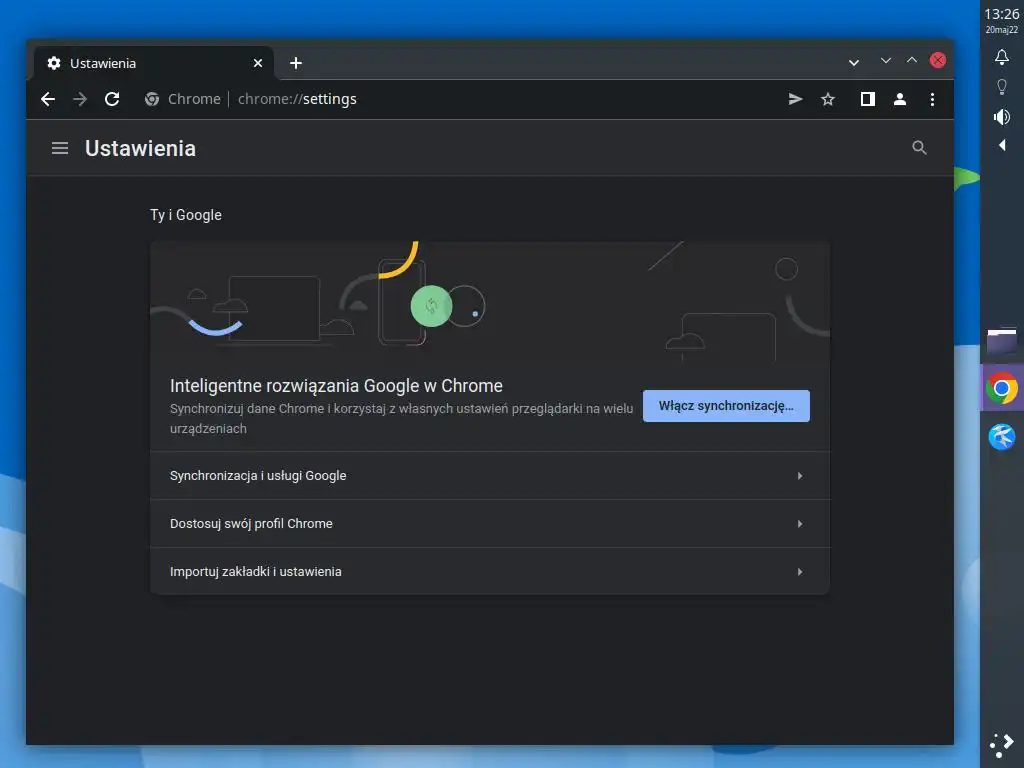Click Włącz synchronizację button

click(x=726, y=406)
